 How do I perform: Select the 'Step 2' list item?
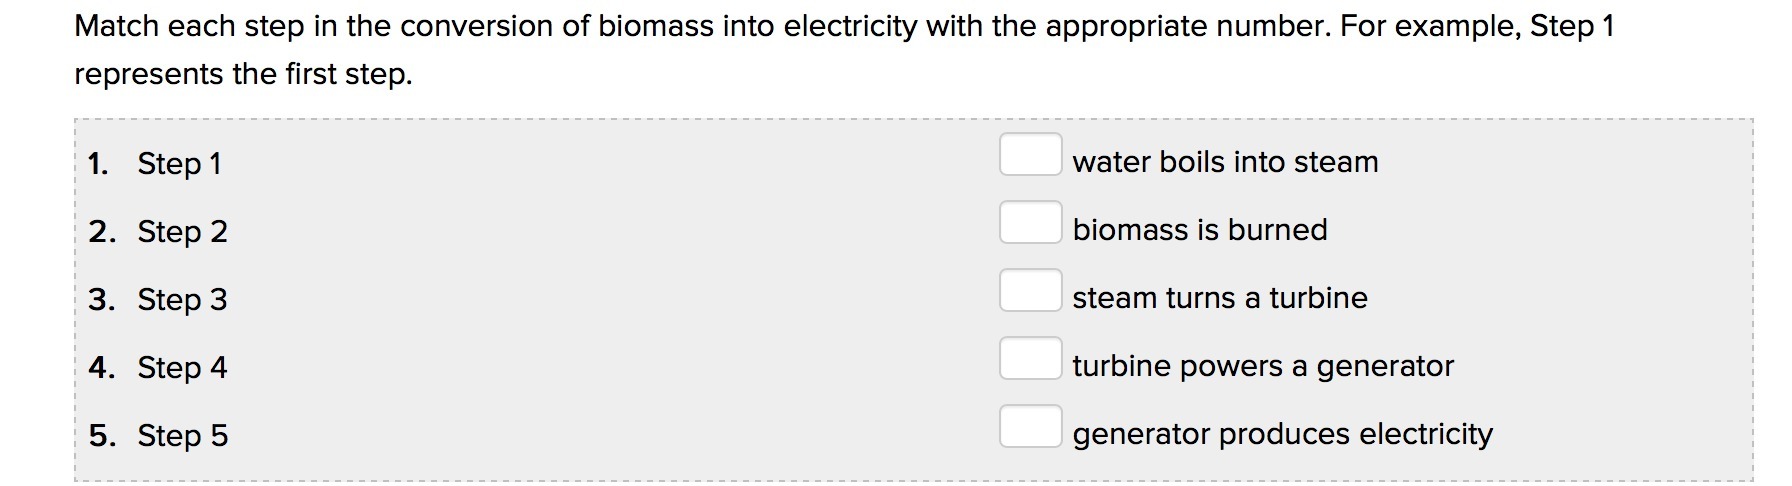coord(182,232)
